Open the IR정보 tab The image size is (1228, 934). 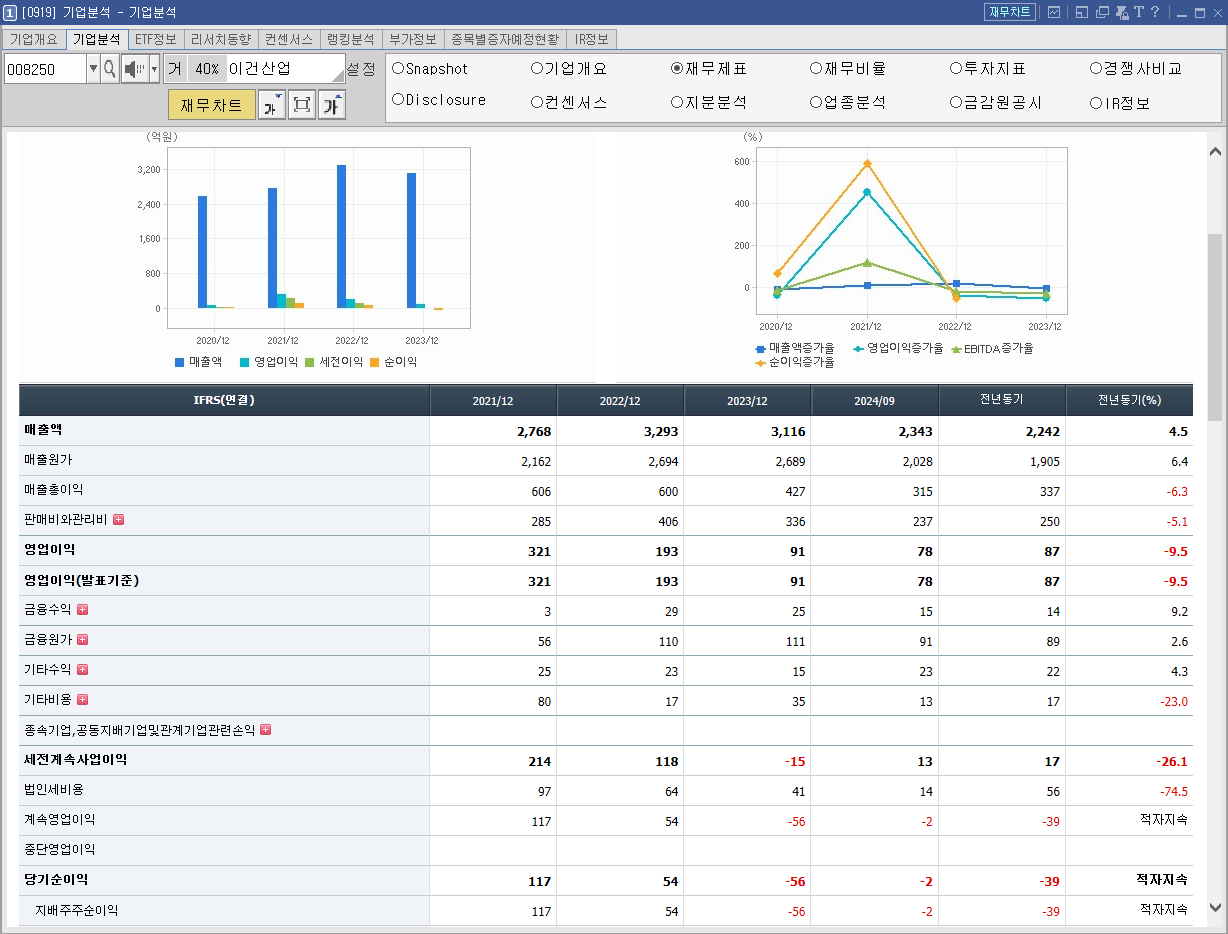point(592,40)
